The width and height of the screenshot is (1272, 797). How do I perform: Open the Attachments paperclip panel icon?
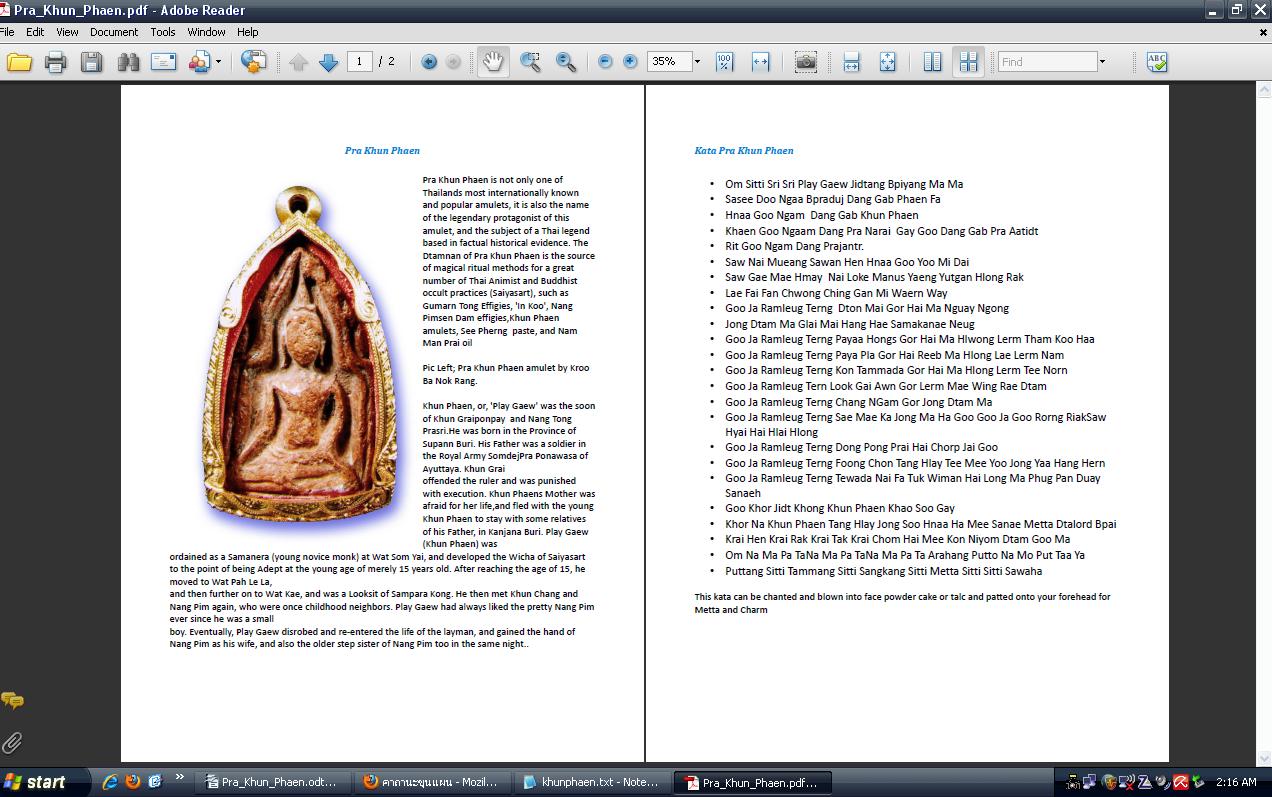(13, 742)
